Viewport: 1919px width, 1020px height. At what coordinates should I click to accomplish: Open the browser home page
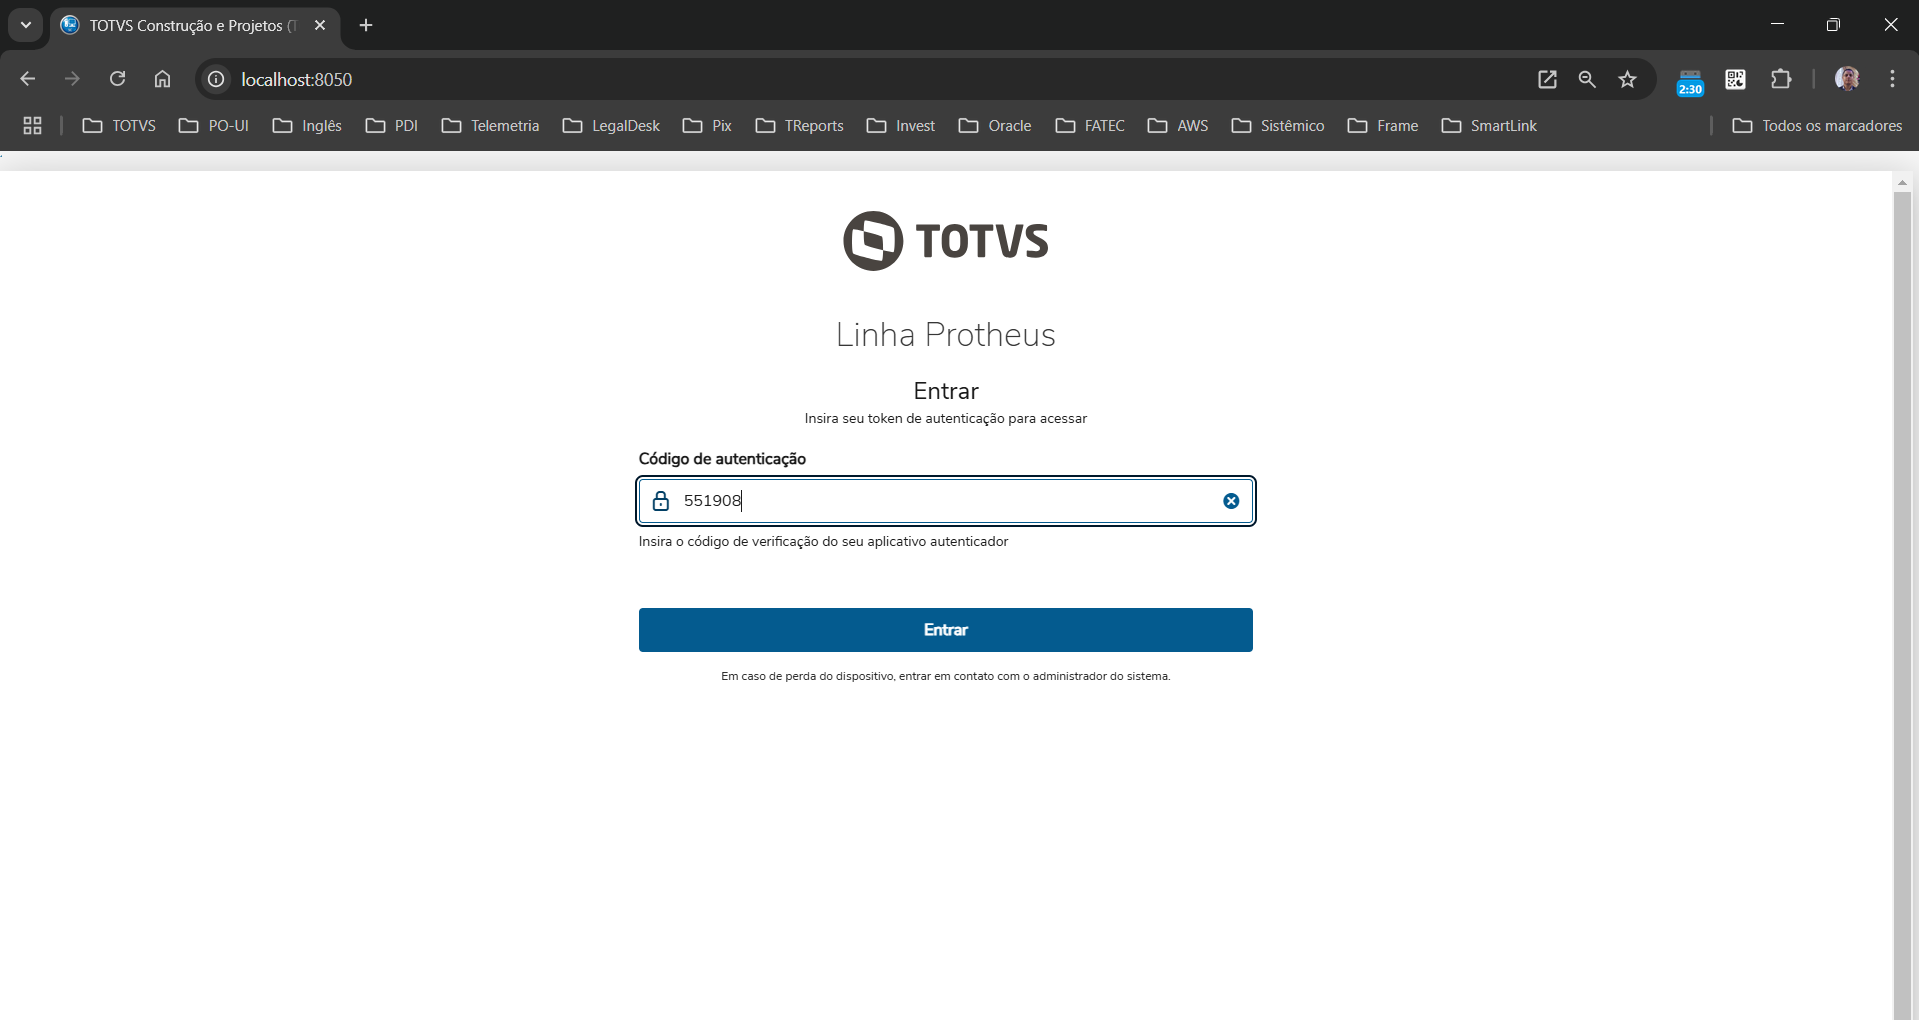click(162, 79)
